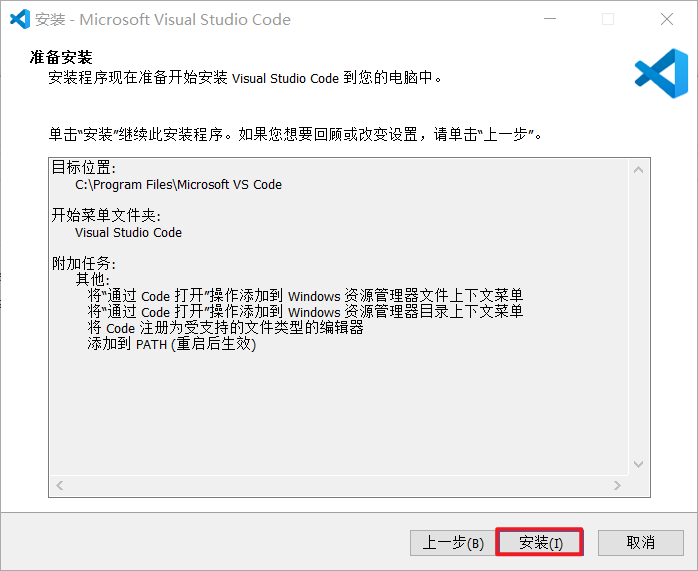Screen dimensions: 698x571
Task: Minimize the installer window
Action: point(550,19)
